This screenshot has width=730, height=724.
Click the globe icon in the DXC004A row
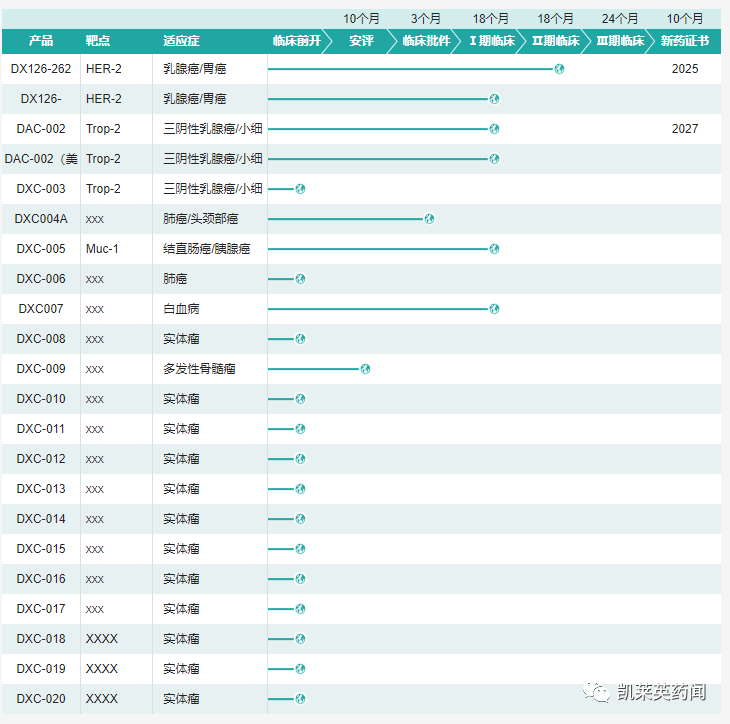point(430,219)
